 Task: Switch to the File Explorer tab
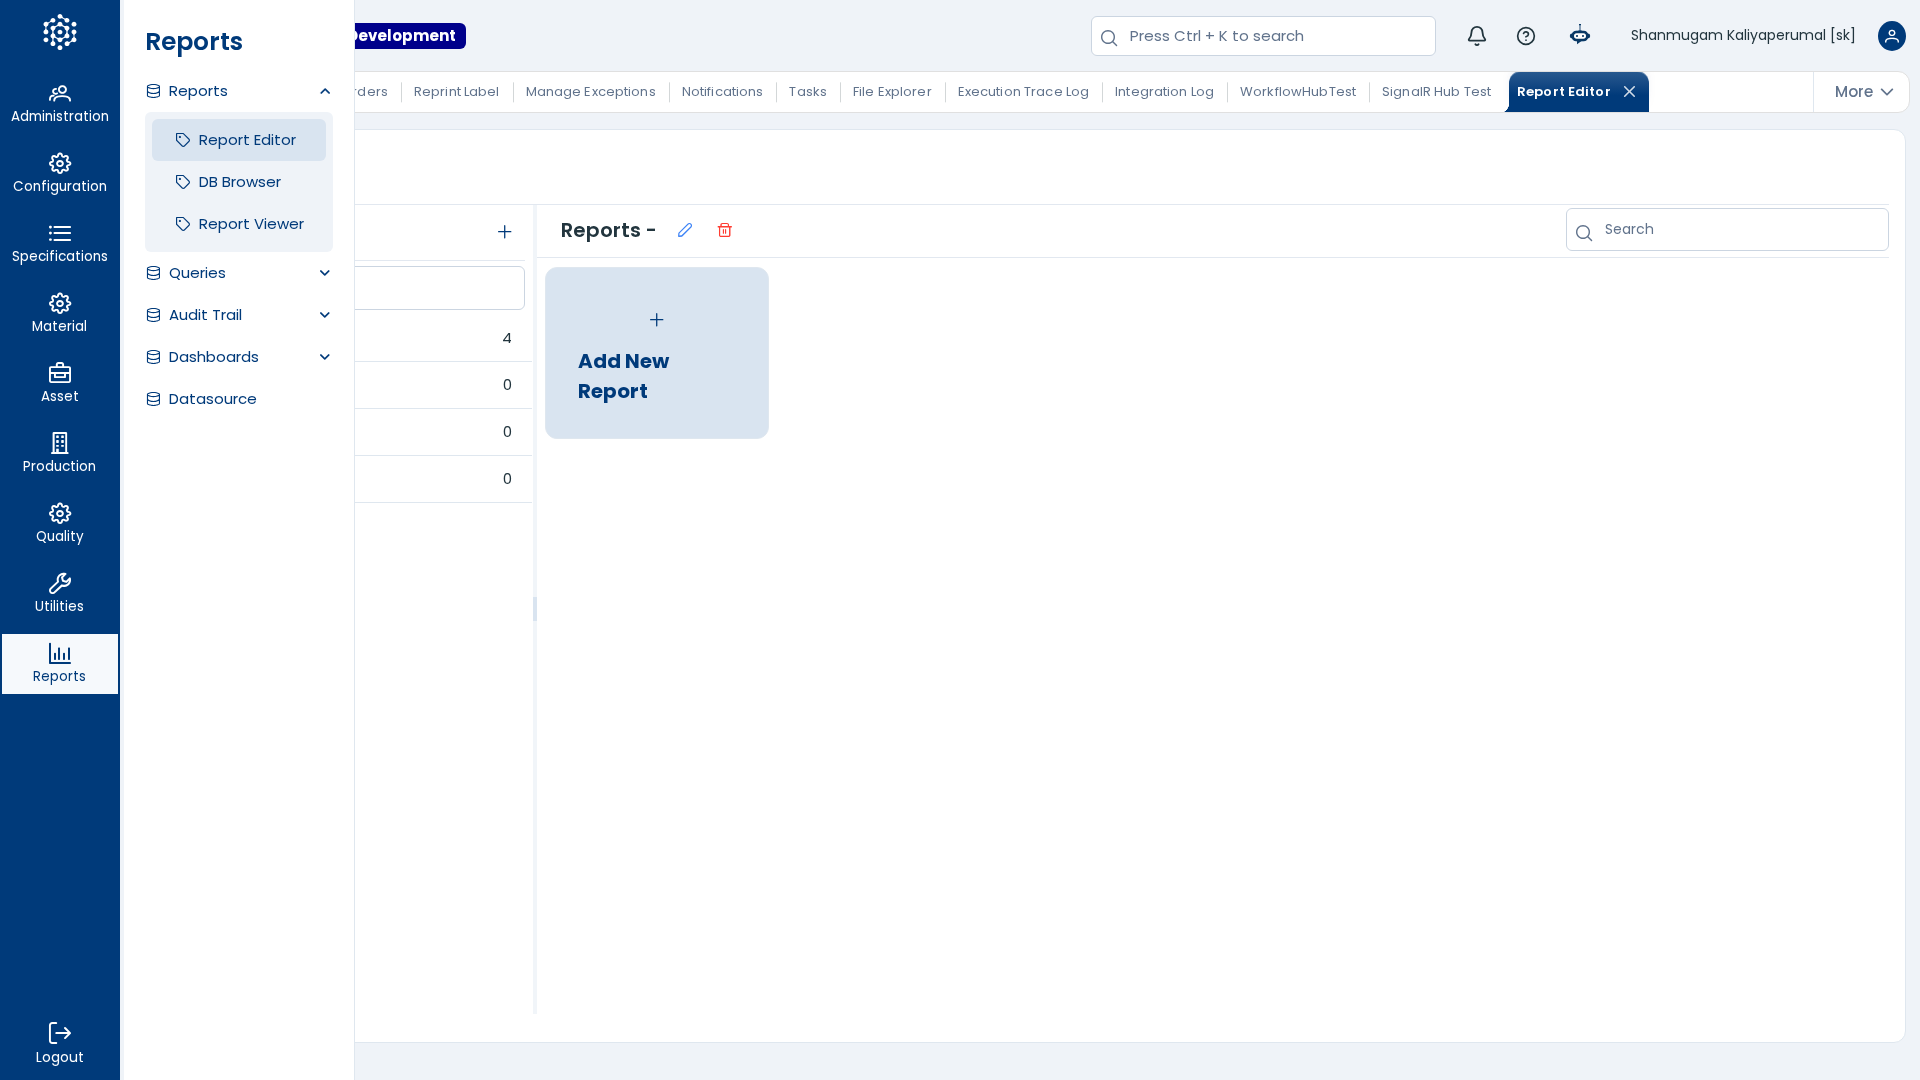(x=892, y=92)
